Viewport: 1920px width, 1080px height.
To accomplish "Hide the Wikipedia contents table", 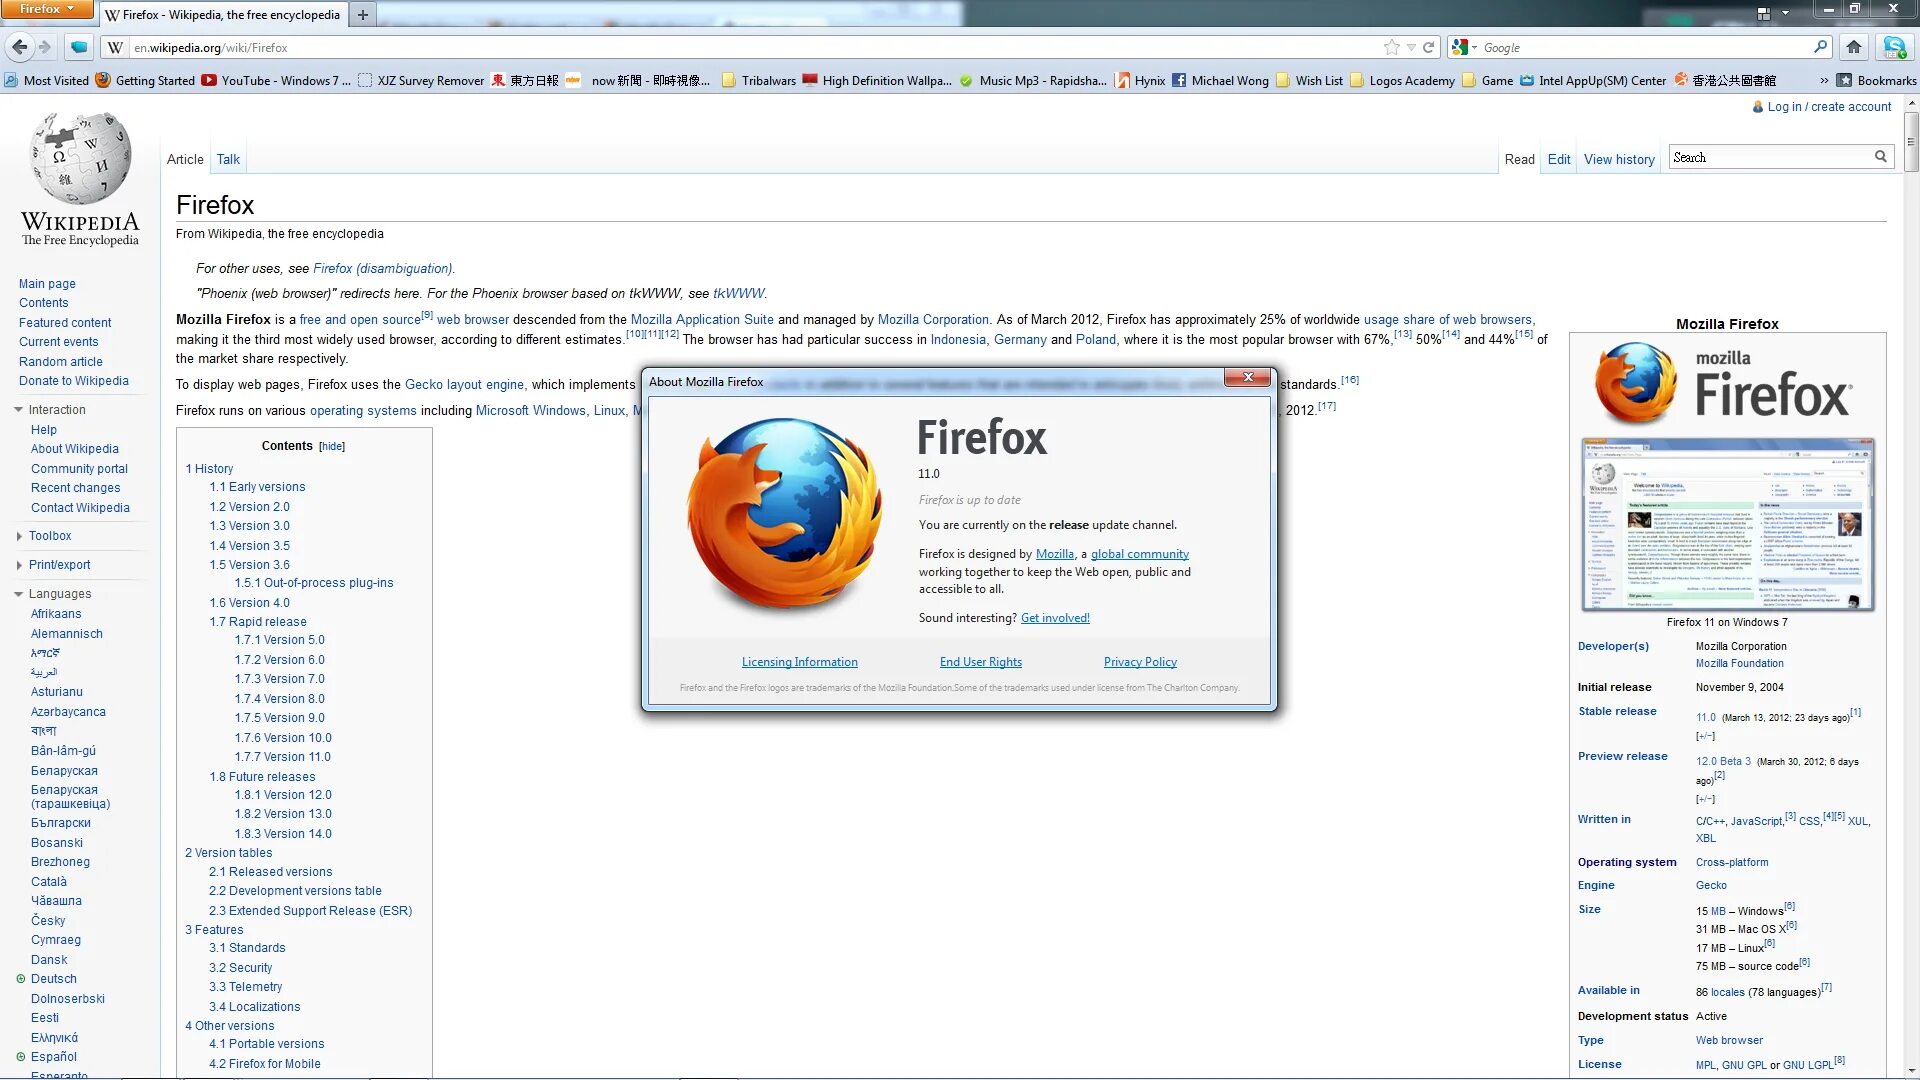I will pyautogui.click(x=332, y=447).
